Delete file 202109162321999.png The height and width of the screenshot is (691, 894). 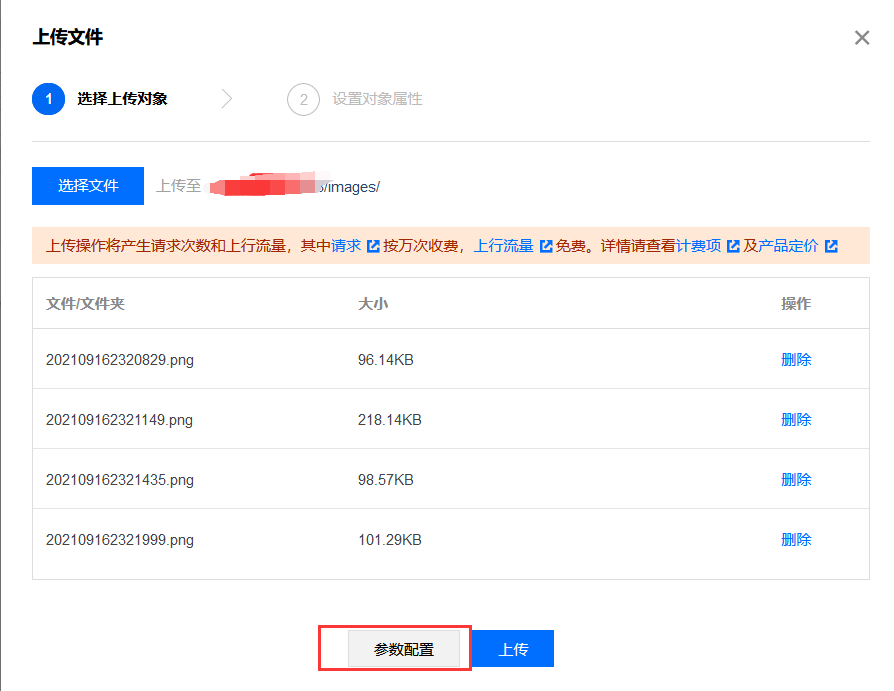(796, 539)
